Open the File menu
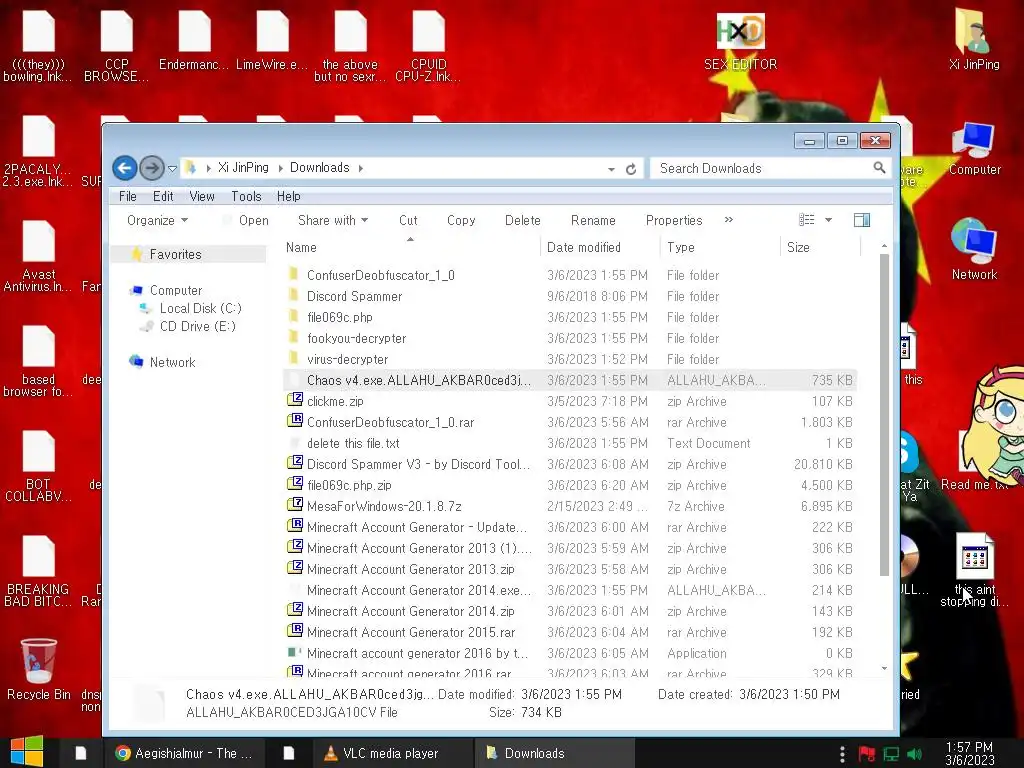Viewport: 1024px width, 768px height. click(127, 197)
